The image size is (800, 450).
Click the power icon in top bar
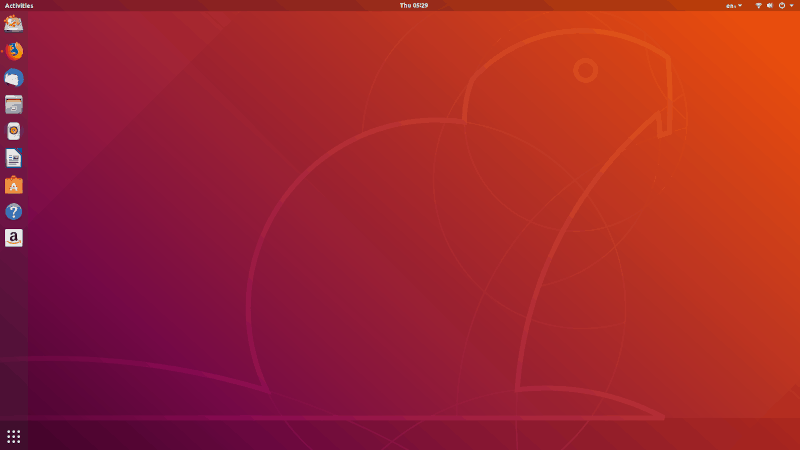tap(782, 6)
